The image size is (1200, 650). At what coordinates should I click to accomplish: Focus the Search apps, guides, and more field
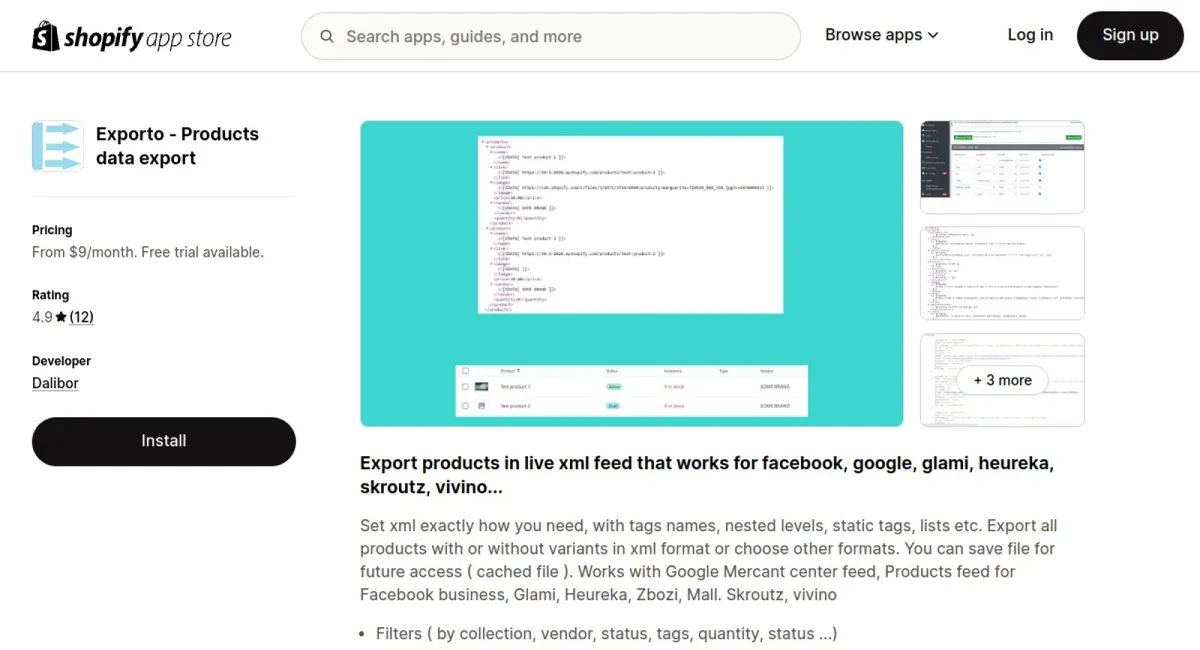(551, 37)
